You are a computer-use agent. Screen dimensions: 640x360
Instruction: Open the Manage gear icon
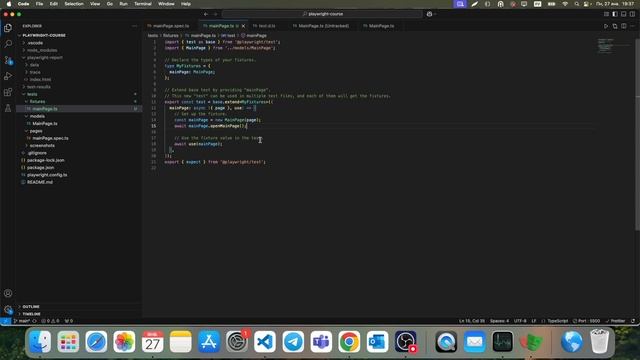click(8, 309)
